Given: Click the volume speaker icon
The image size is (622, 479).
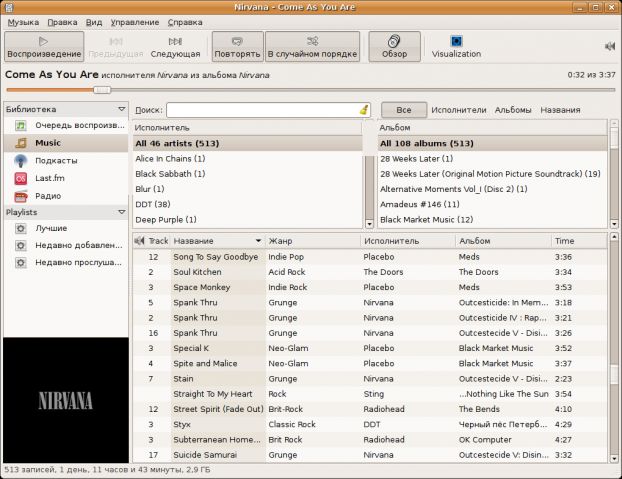Looking at the screenshot, I should click(610, 46).
